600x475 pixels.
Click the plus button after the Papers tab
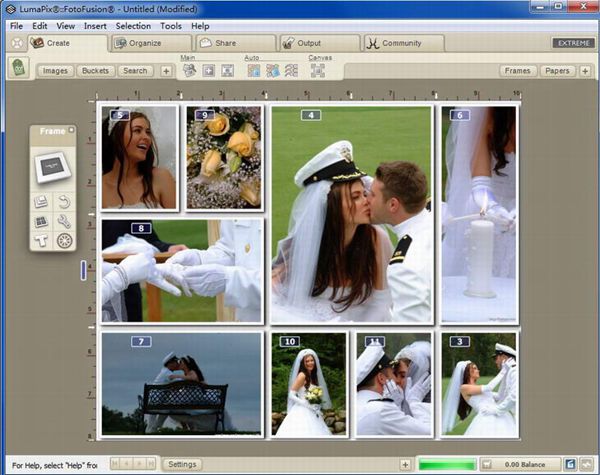(x=585, y=71)
